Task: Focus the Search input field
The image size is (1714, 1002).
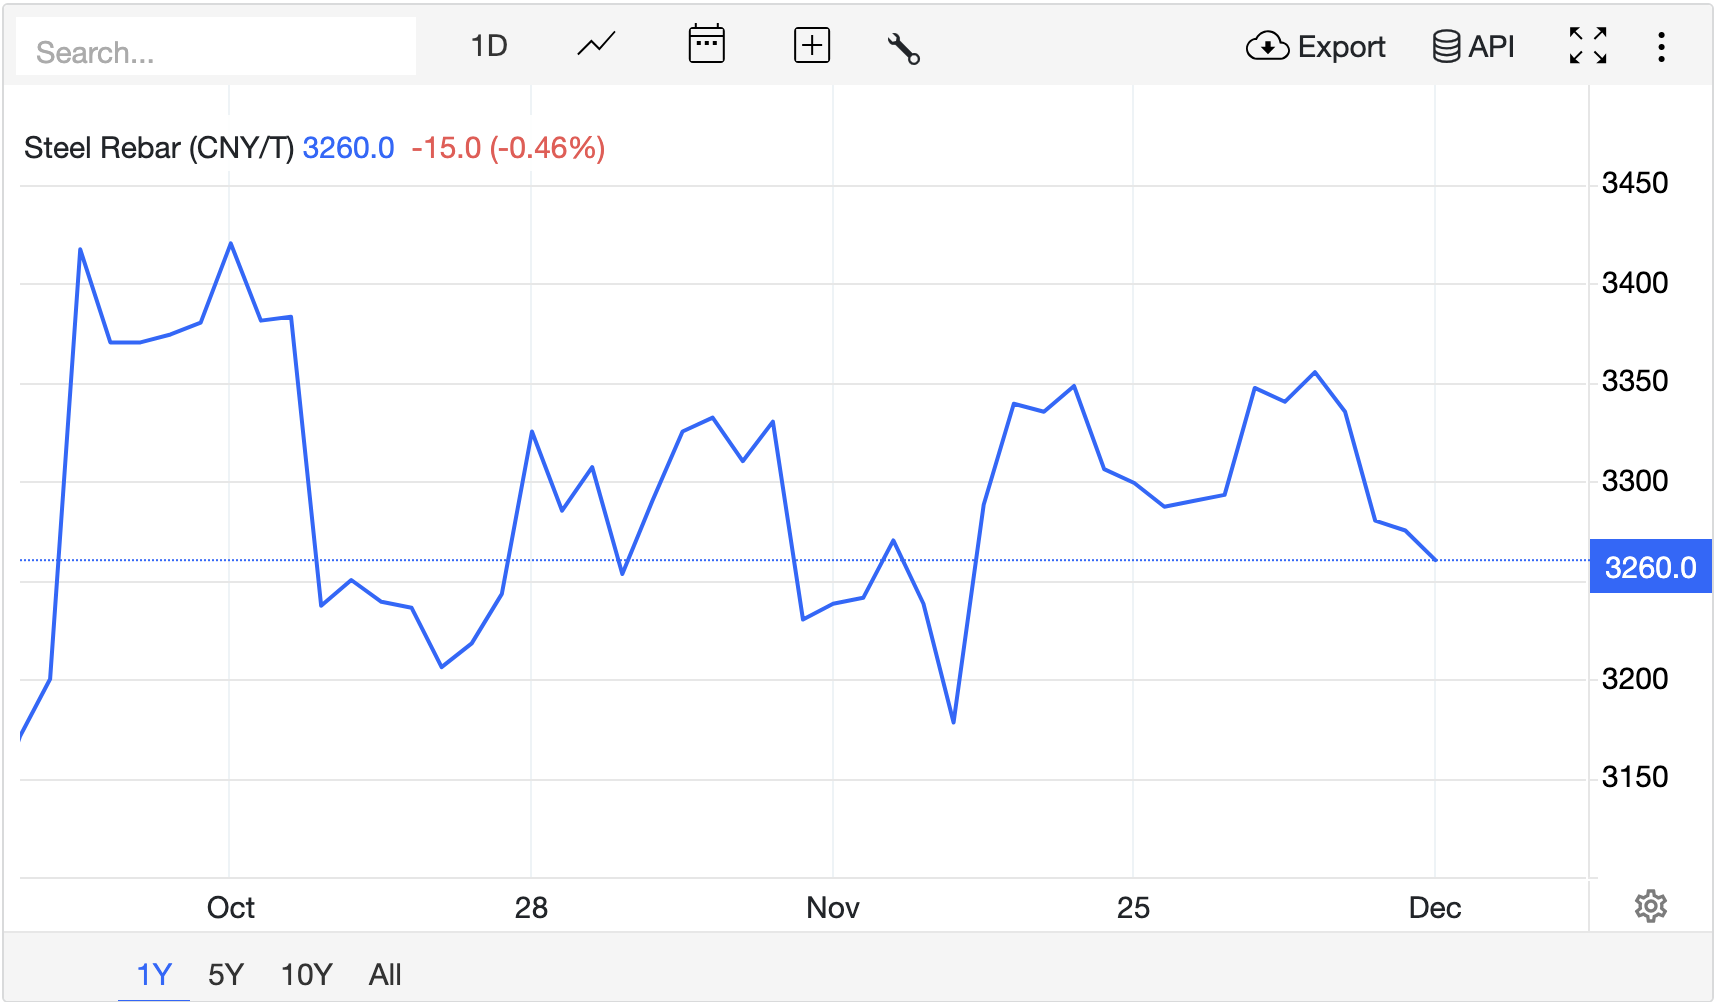Action: click(x=216, y=52)
